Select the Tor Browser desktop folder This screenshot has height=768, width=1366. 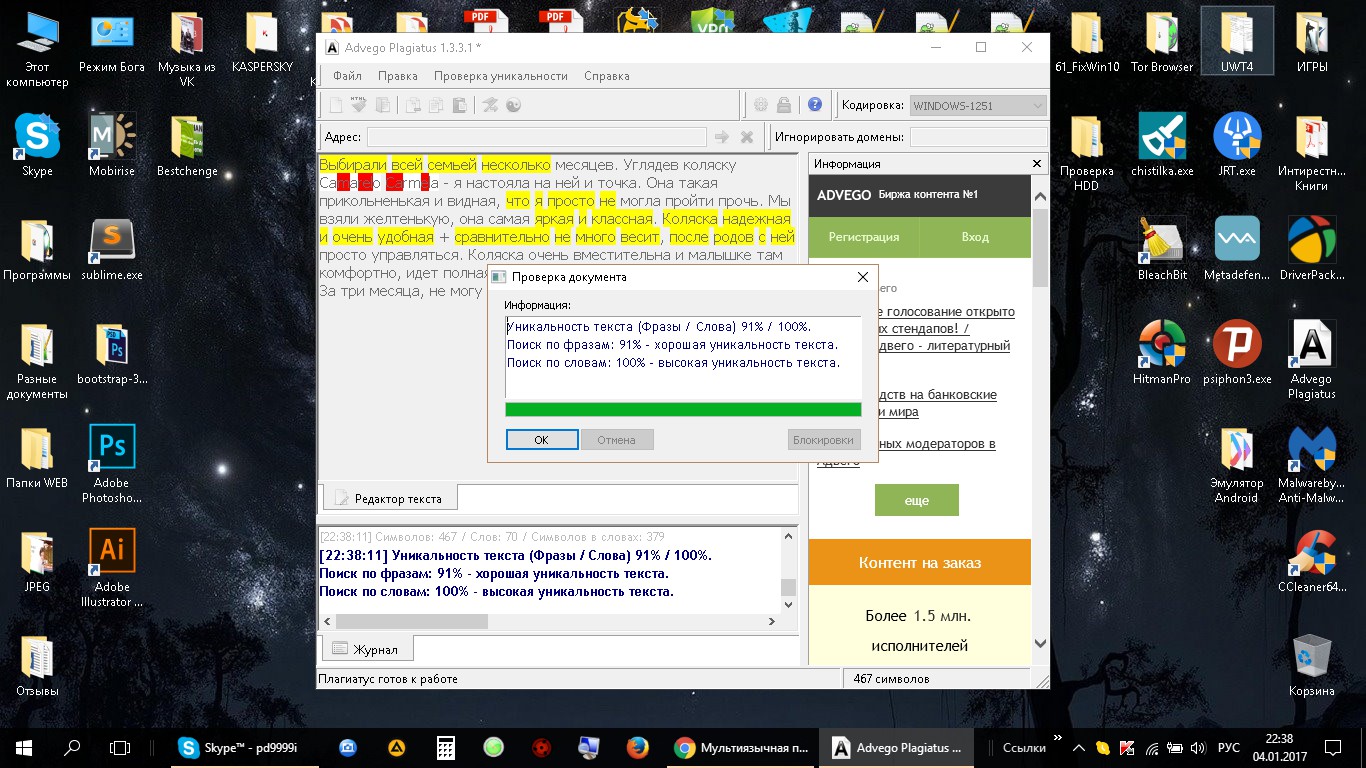[1162, 42]
